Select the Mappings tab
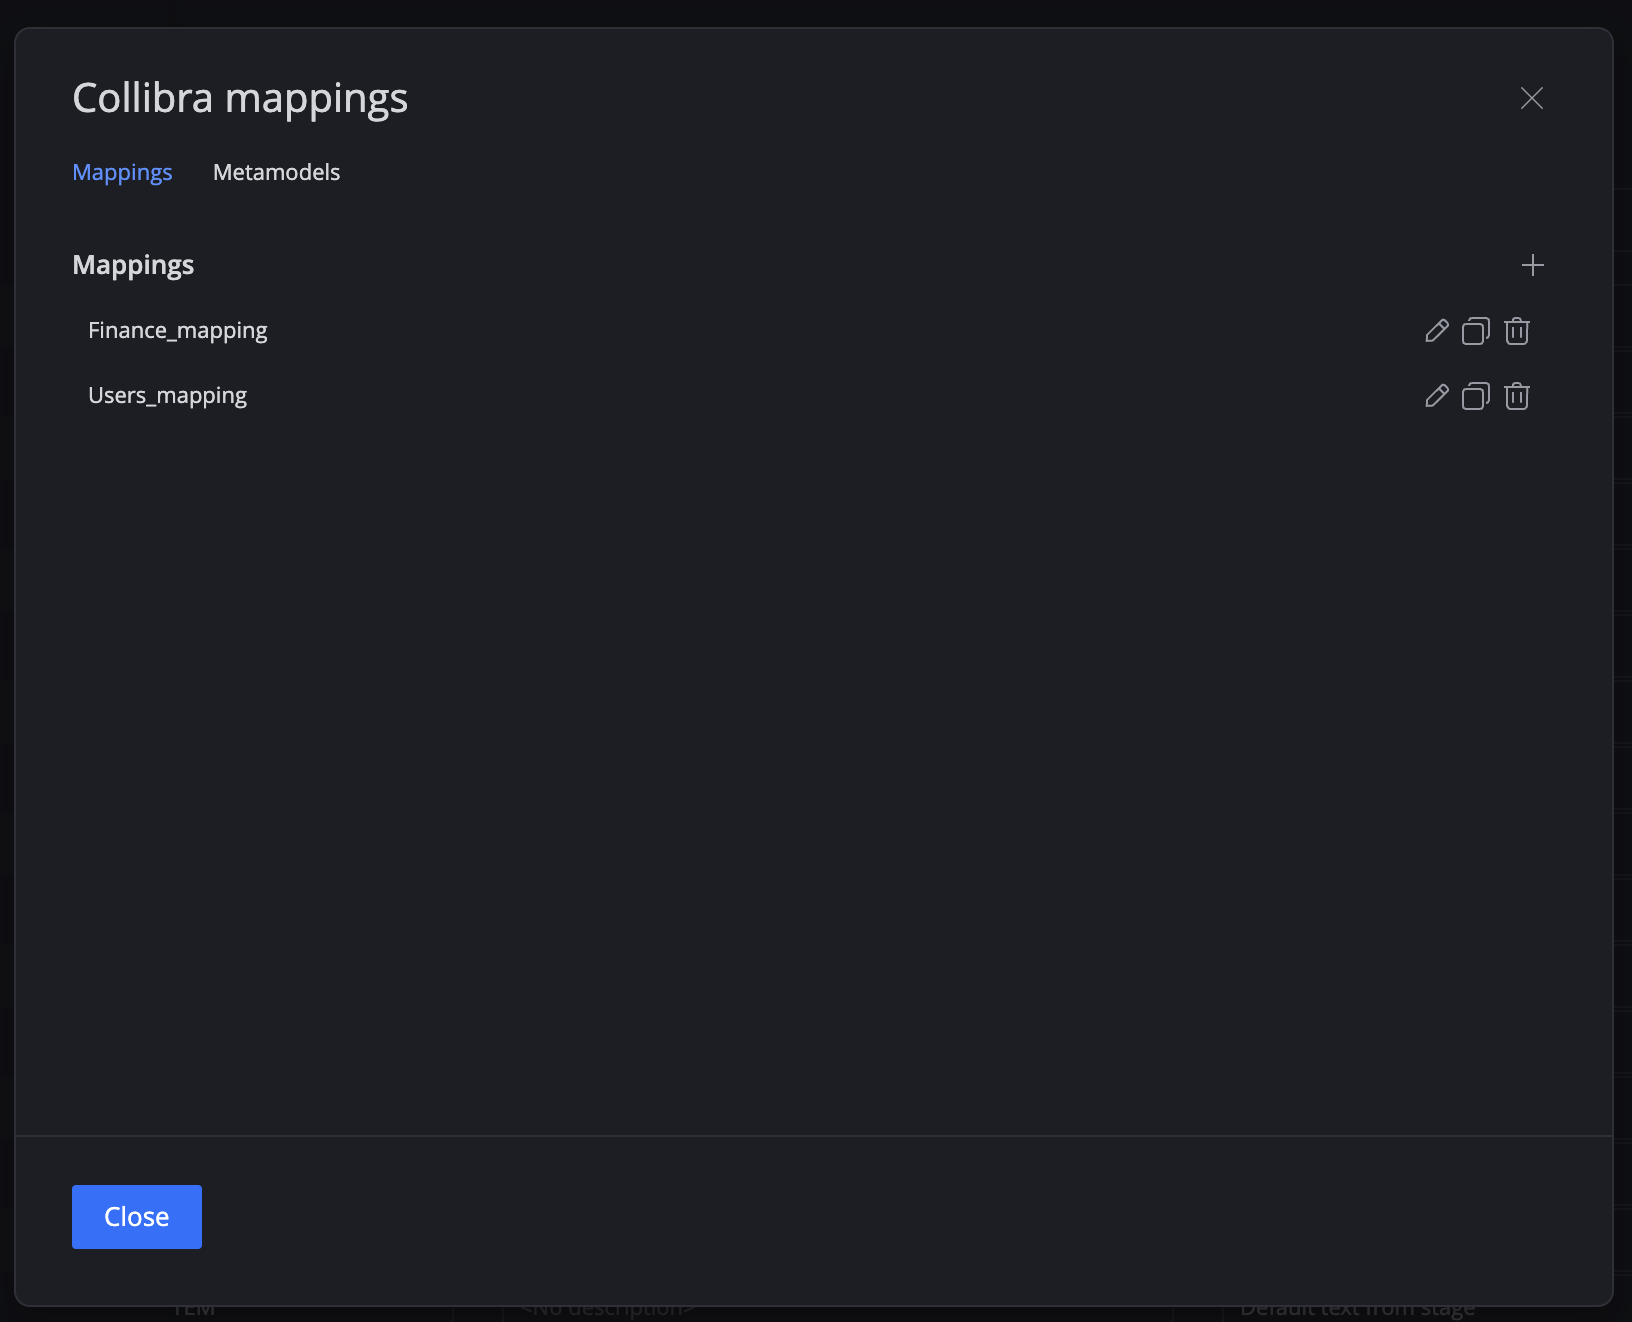 pyautogui.click(x=122, y=172)
